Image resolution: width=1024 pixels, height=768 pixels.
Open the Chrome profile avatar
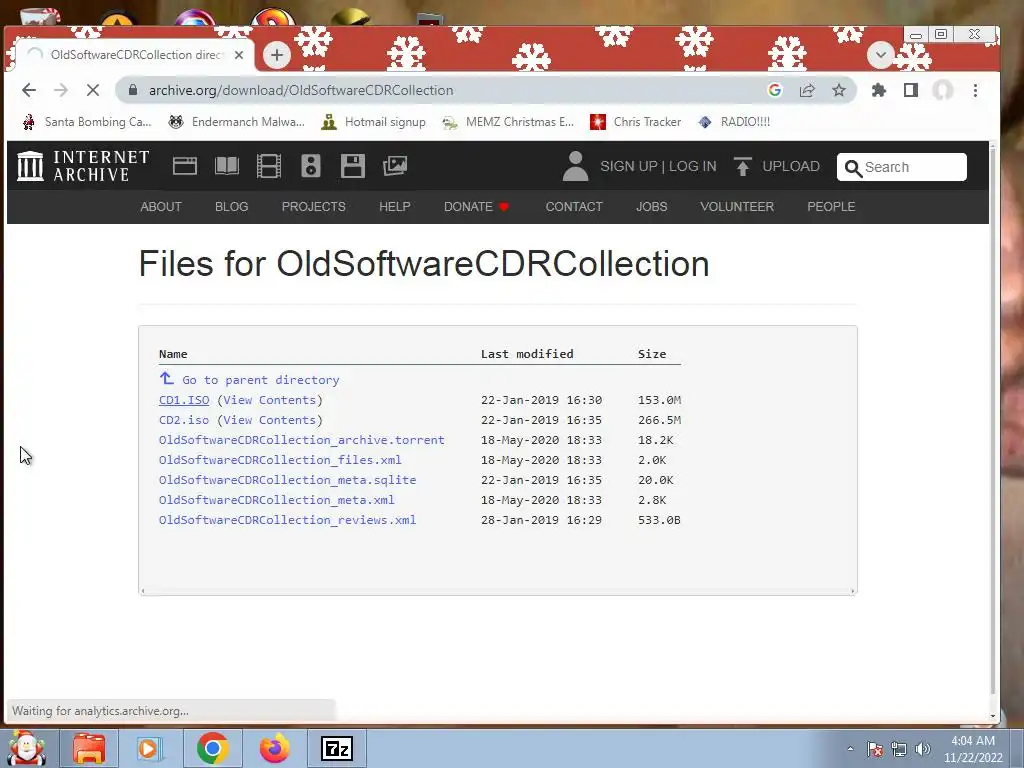point(942,90)
